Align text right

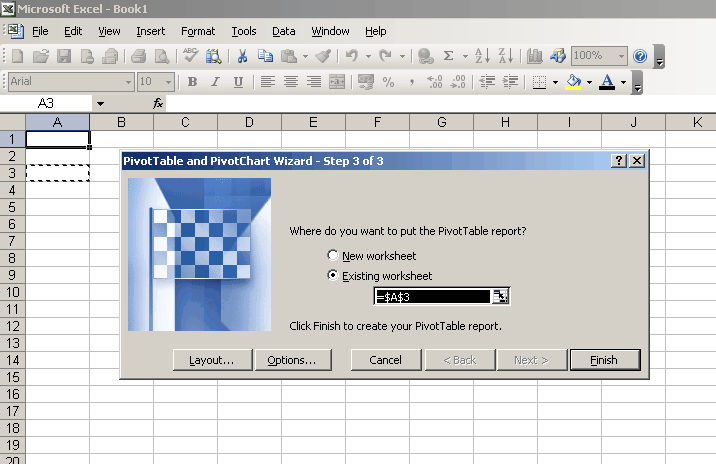[x=314, y=82]
